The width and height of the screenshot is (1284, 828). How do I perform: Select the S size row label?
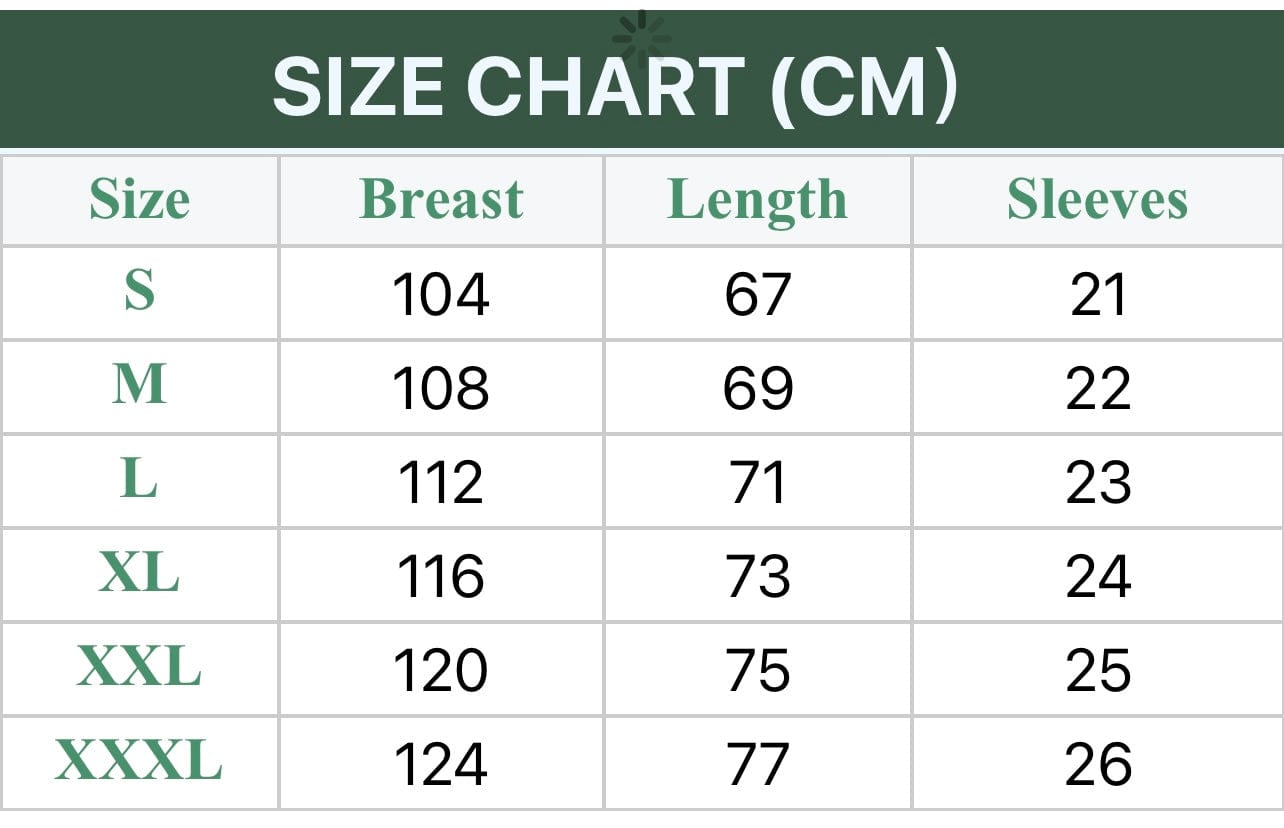point(139,291)
